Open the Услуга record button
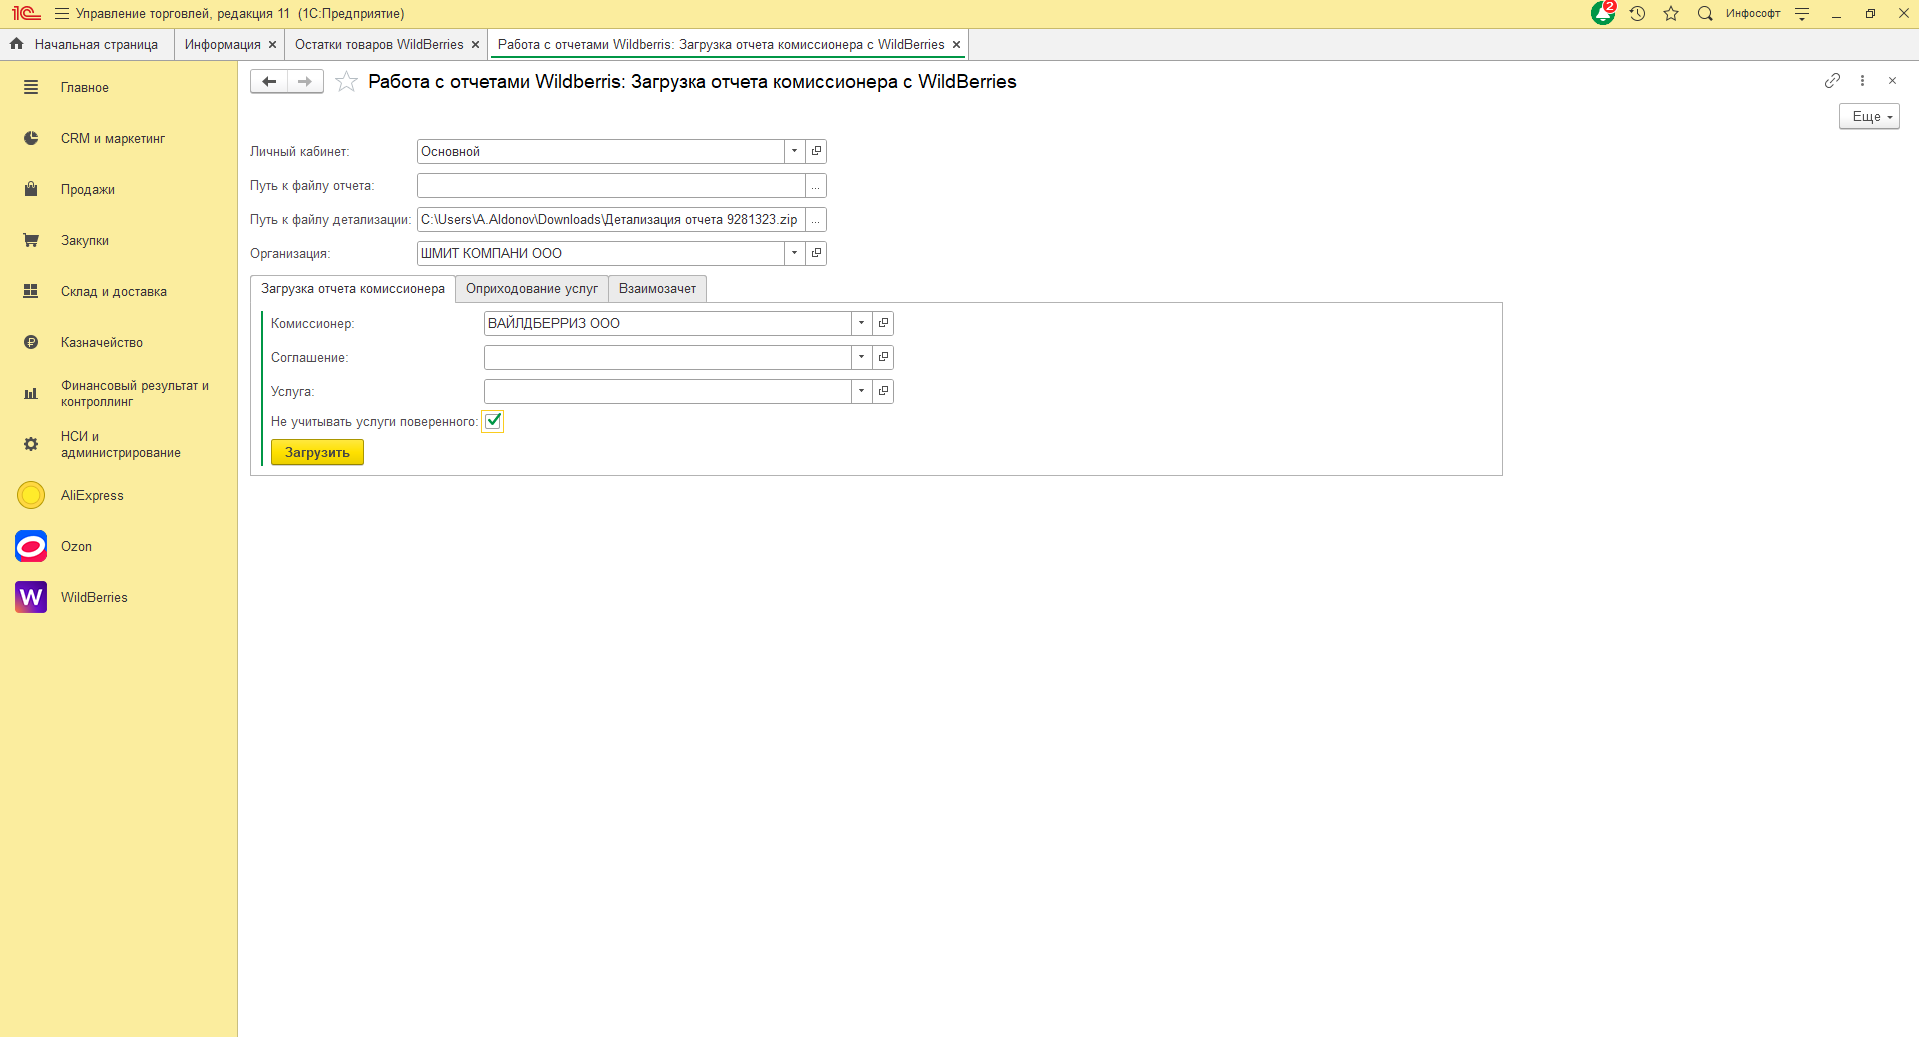 [x=883, y=392]
